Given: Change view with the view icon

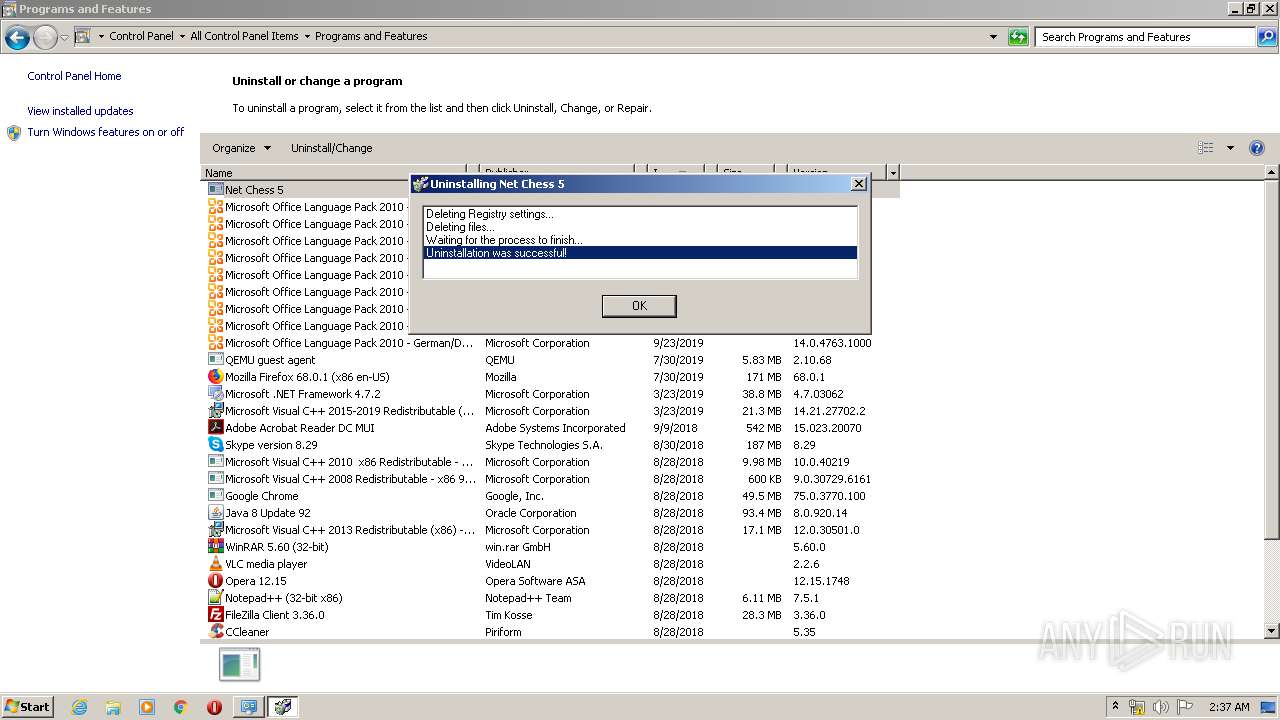Looking at the screenshot, I should click(x=1205, y=148).
